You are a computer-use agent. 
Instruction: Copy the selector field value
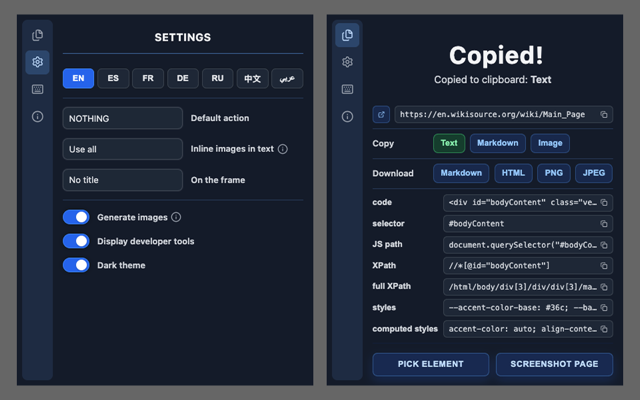(604, 224)
